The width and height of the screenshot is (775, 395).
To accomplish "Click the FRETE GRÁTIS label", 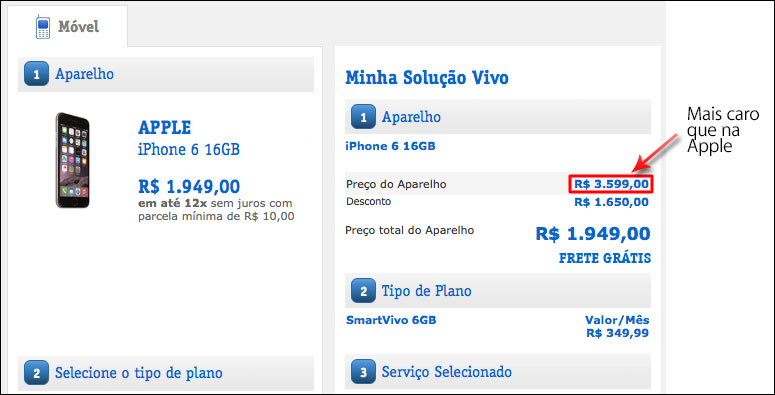I will (605, 258).
